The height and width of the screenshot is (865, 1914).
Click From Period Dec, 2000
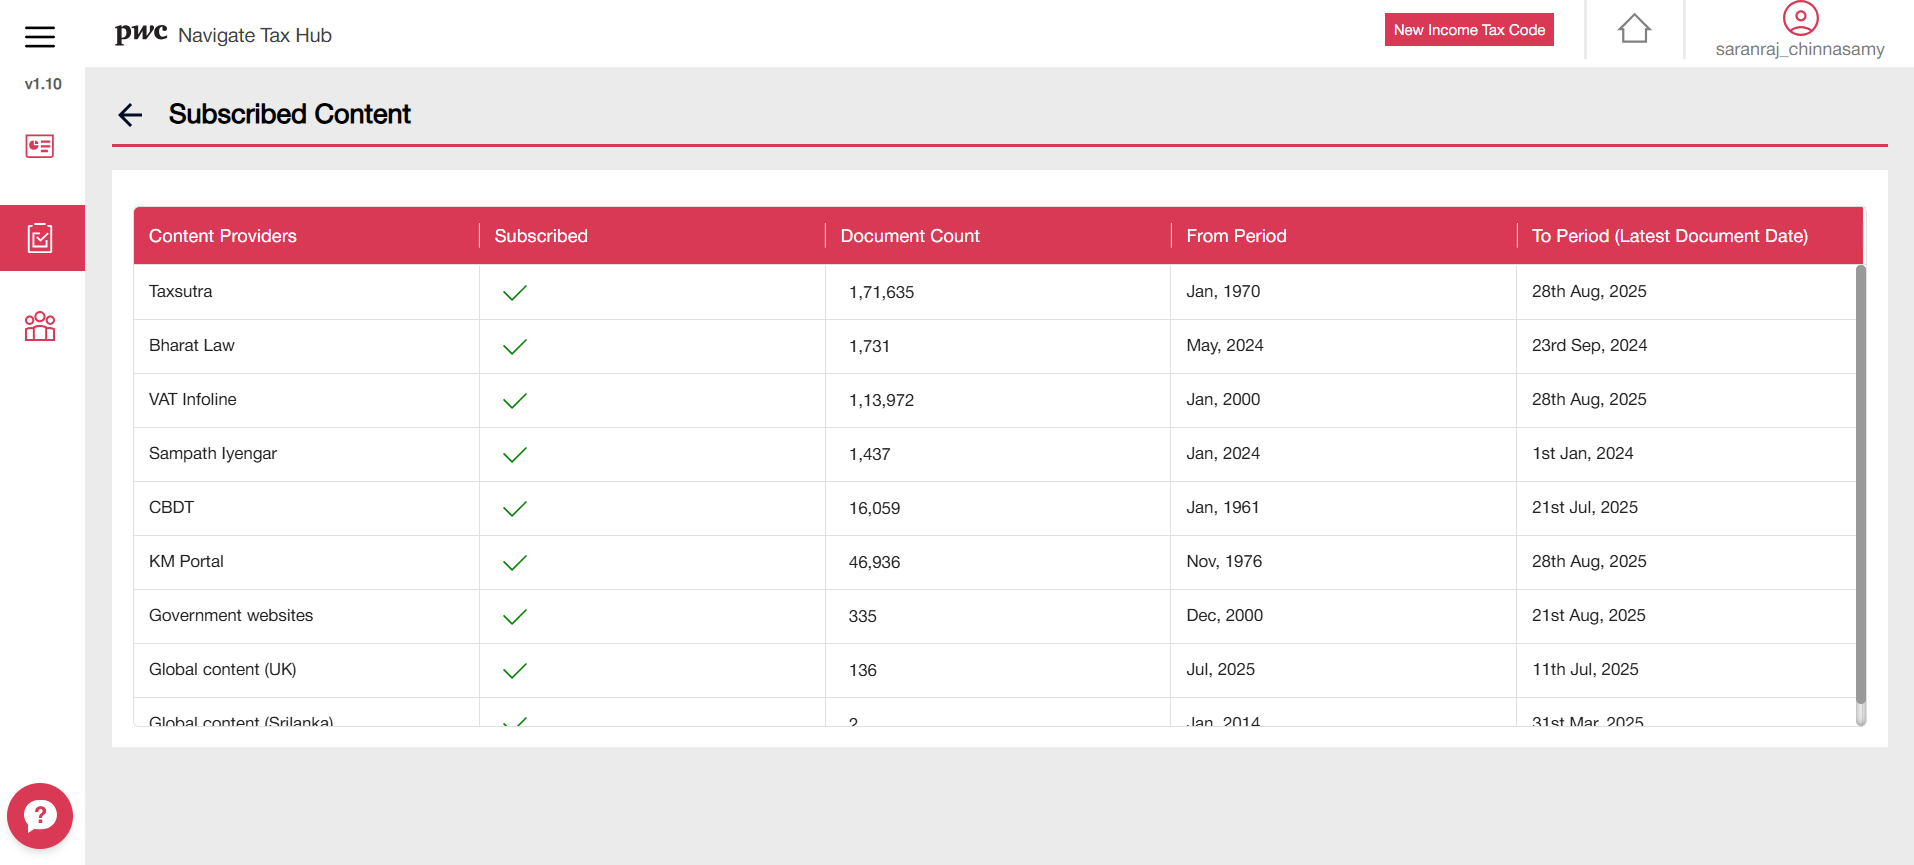coord(1225,615)
